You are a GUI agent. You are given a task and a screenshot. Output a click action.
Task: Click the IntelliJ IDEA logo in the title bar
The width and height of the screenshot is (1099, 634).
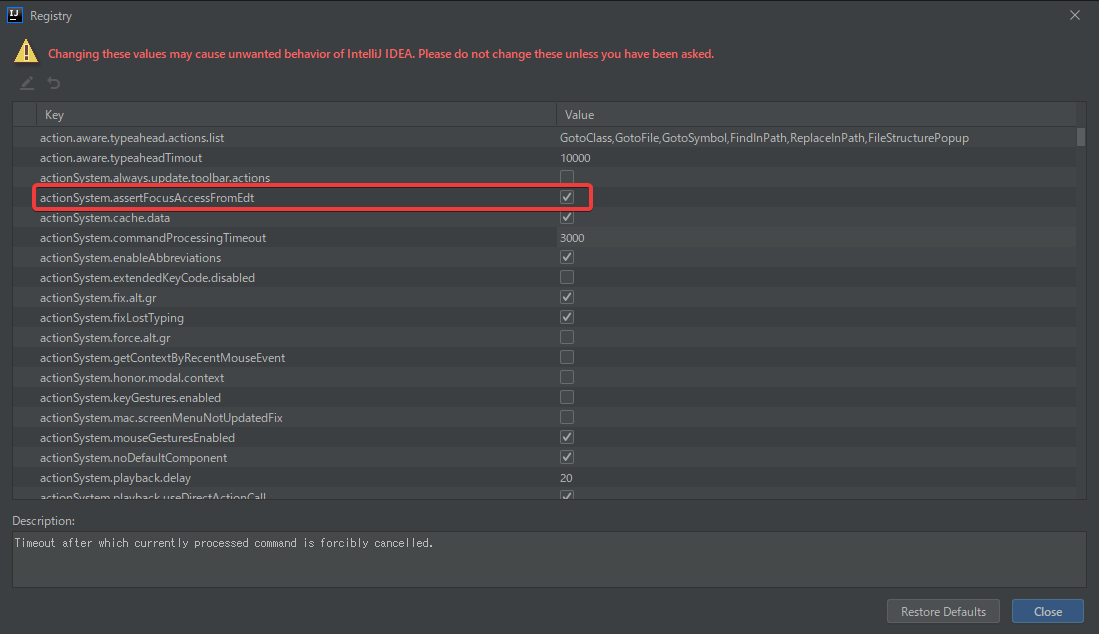click(x=15, y=16)
